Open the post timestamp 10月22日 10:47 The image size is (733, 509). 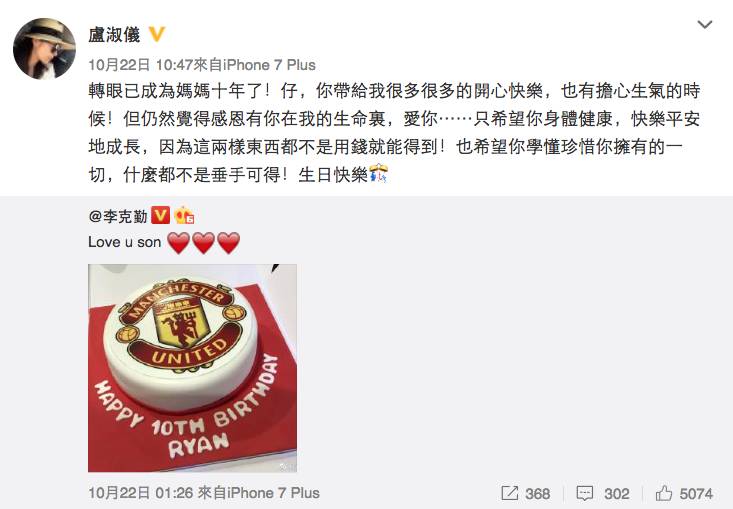(x=140, y=65)
